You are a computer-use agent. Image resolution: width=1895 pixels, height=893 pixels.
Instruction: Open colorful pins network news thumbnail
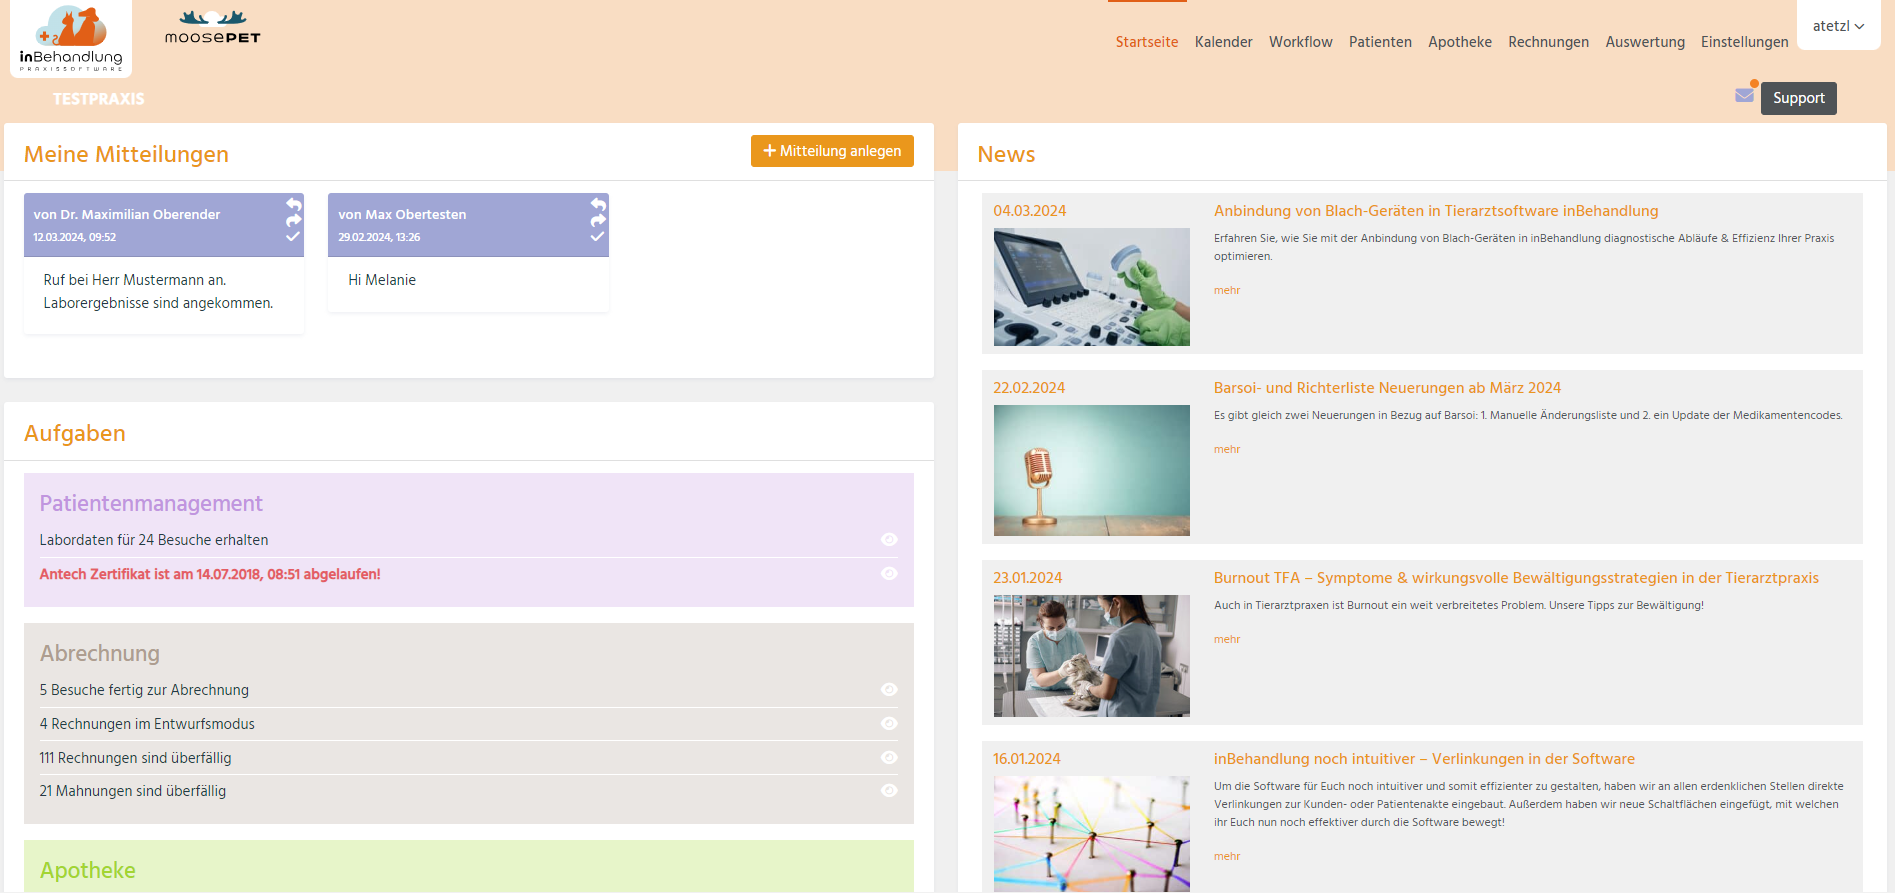coord(1092,834)
